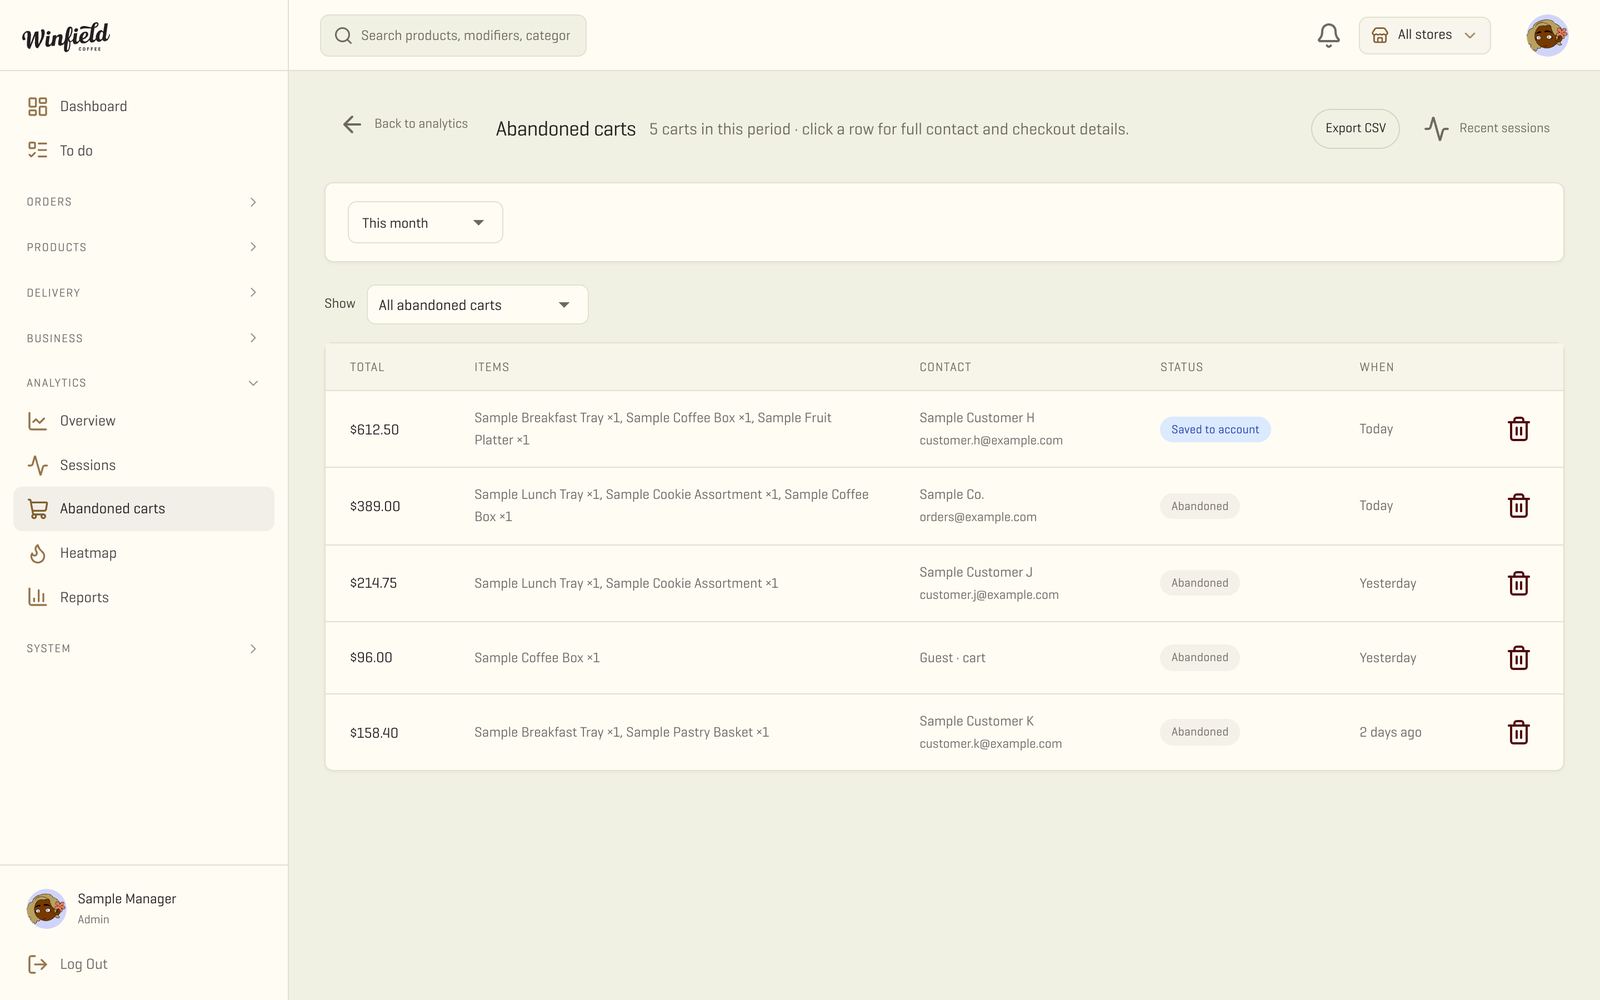Open the Heatmap page
This screenshot has width=1600, height=1000.
(144, 553)
